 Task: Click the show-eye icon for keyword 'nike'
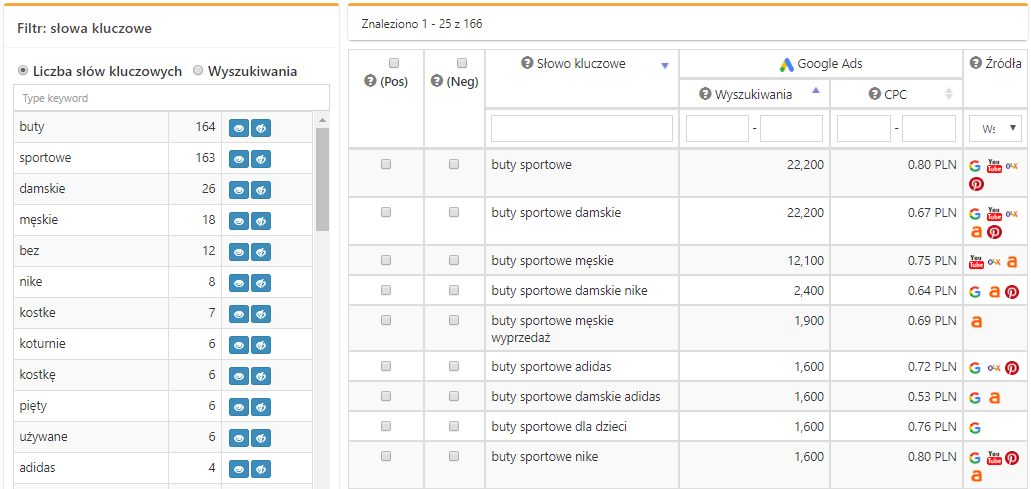(239, 283)
